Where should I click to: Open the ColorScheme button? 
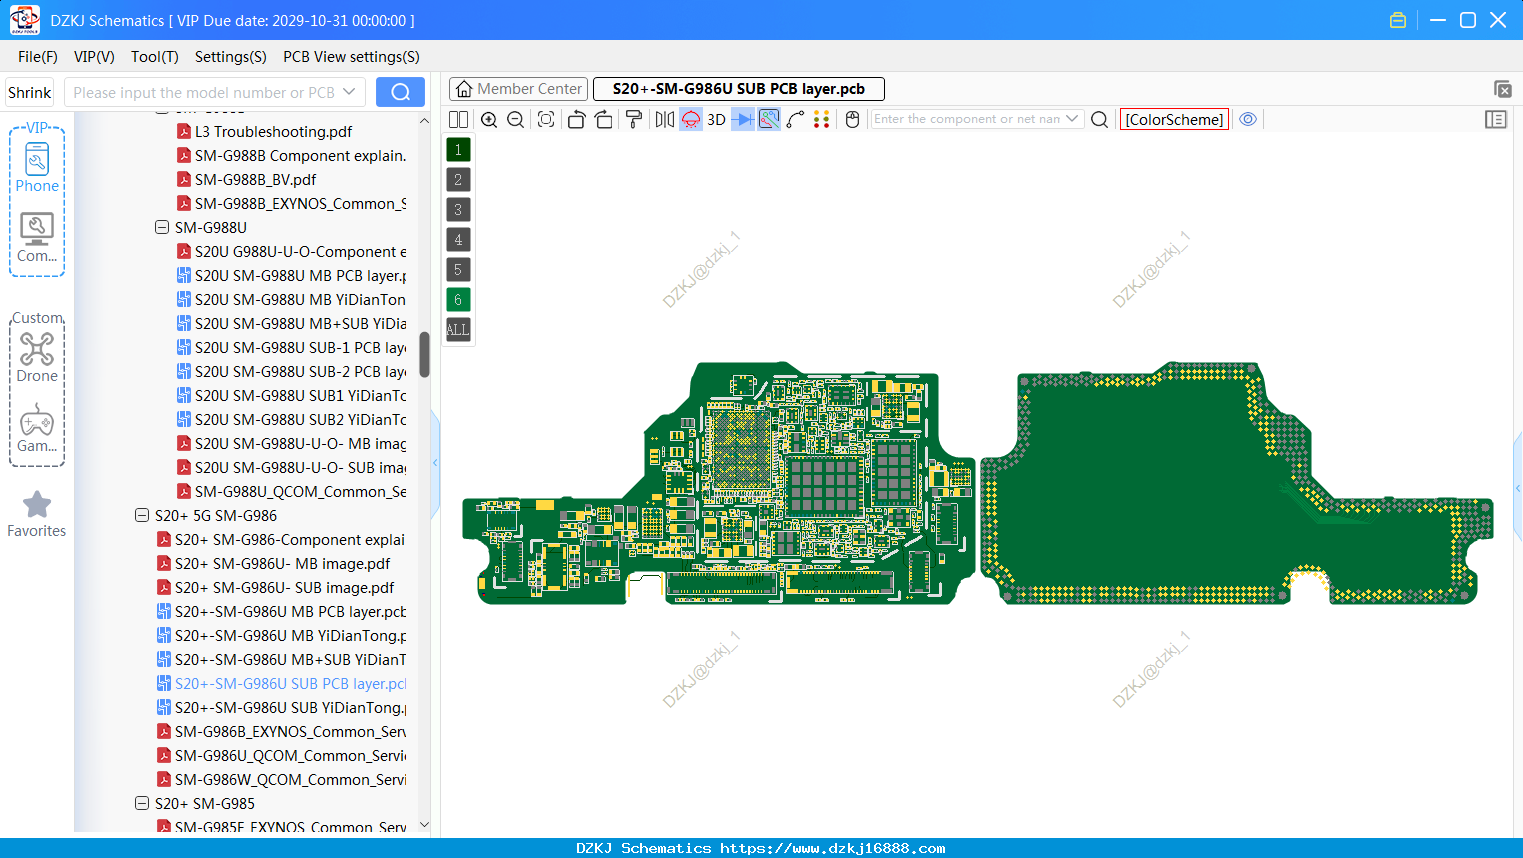click(x=1174, y=119)
